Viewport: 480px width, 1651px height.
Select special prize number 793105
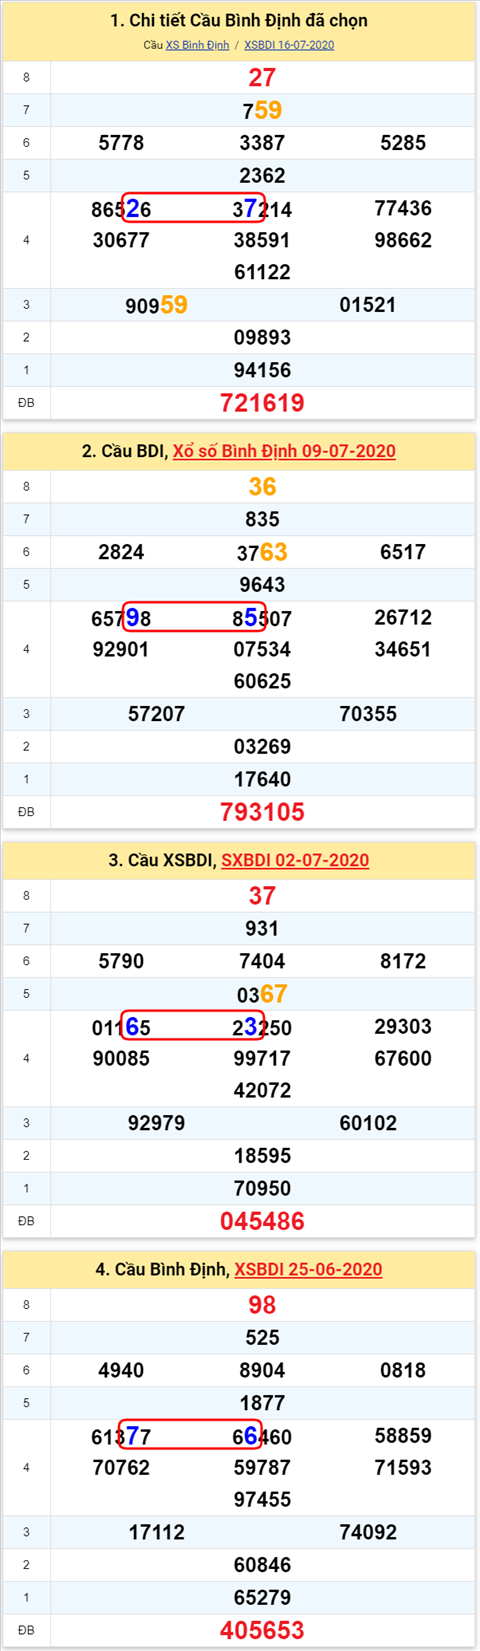[x=262, y=812]
